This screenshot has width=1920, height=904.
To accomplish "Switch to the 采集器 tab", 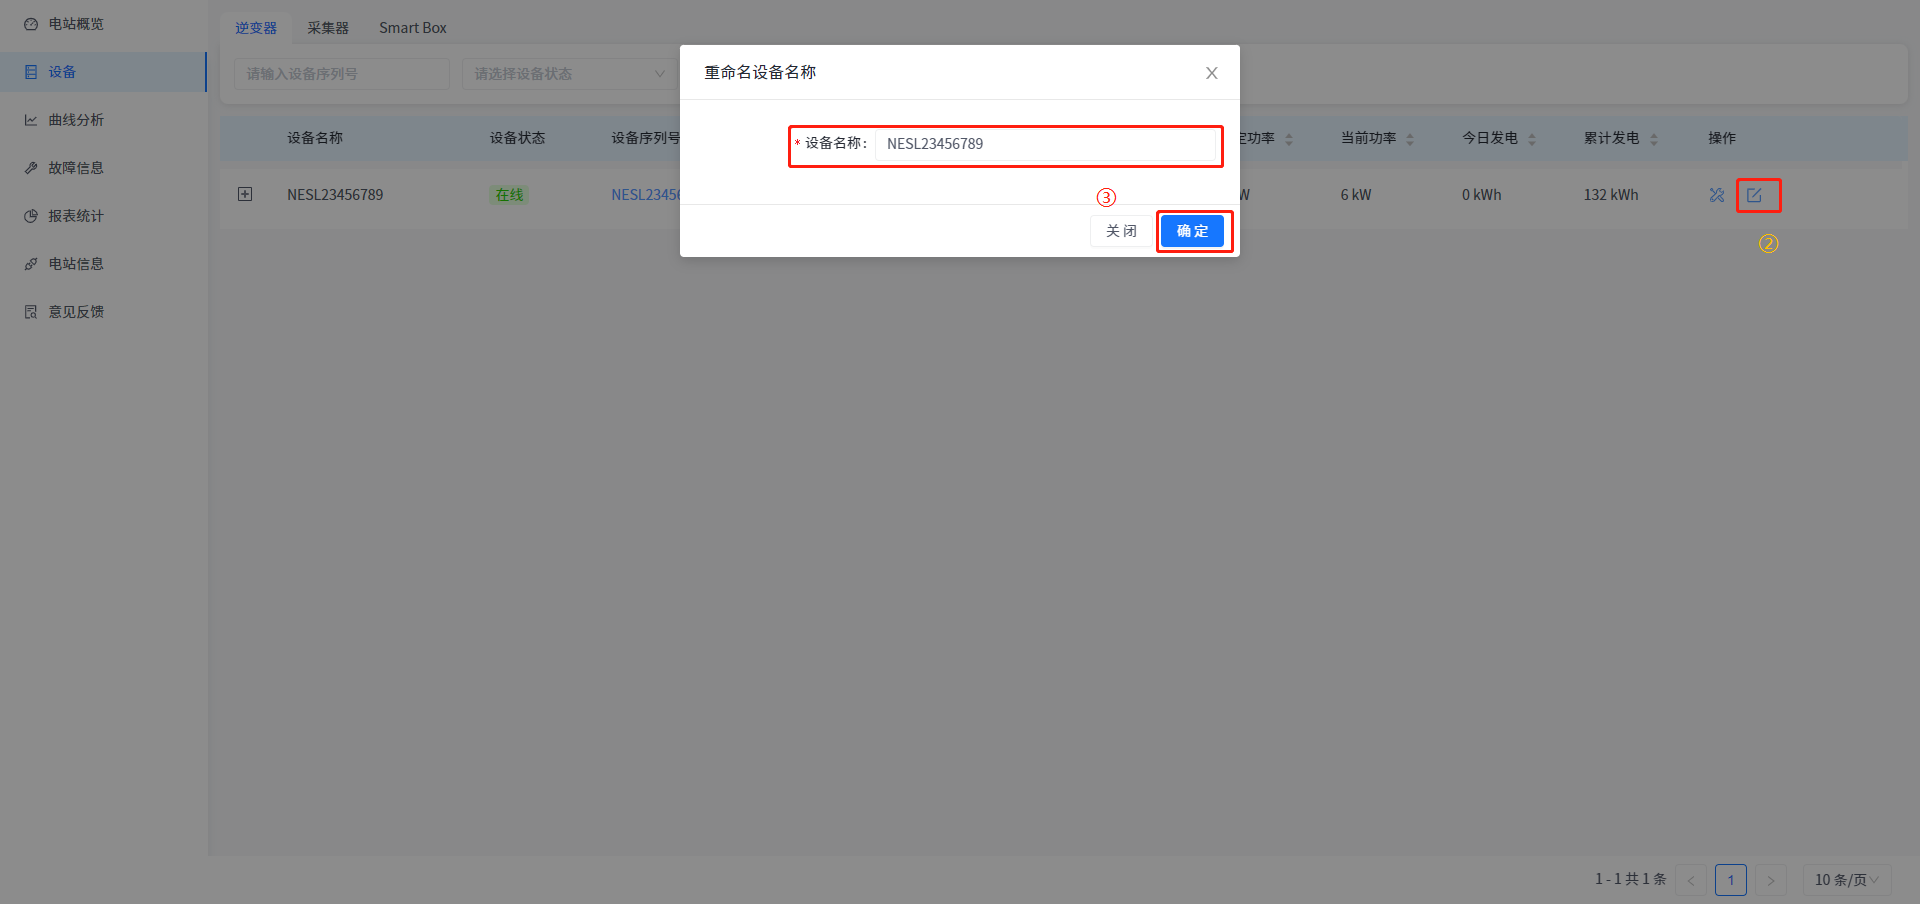I will point(328,28).
